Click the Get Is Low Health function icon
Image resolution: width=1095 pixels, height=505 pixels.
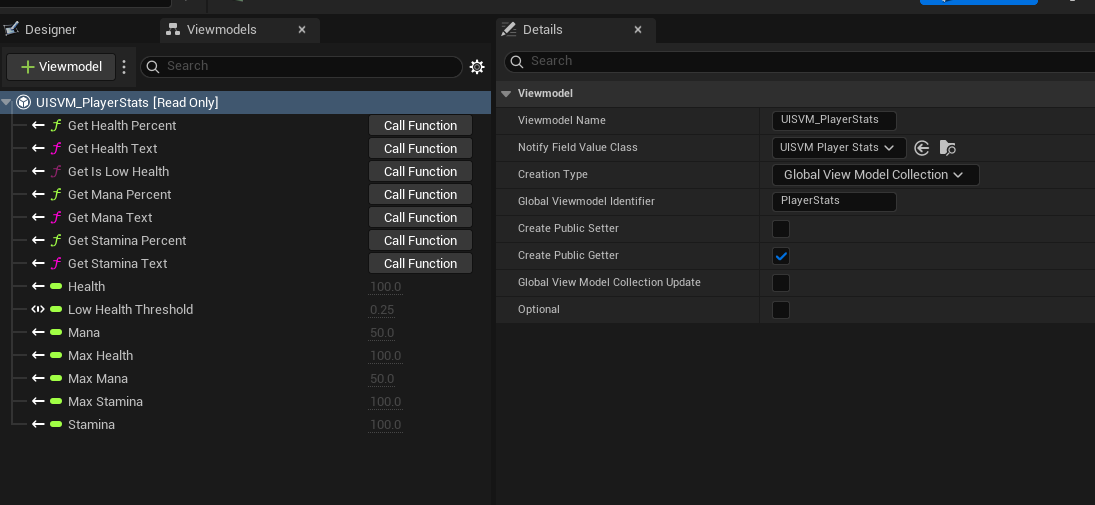pyautogui.click(x=56, y=172)
